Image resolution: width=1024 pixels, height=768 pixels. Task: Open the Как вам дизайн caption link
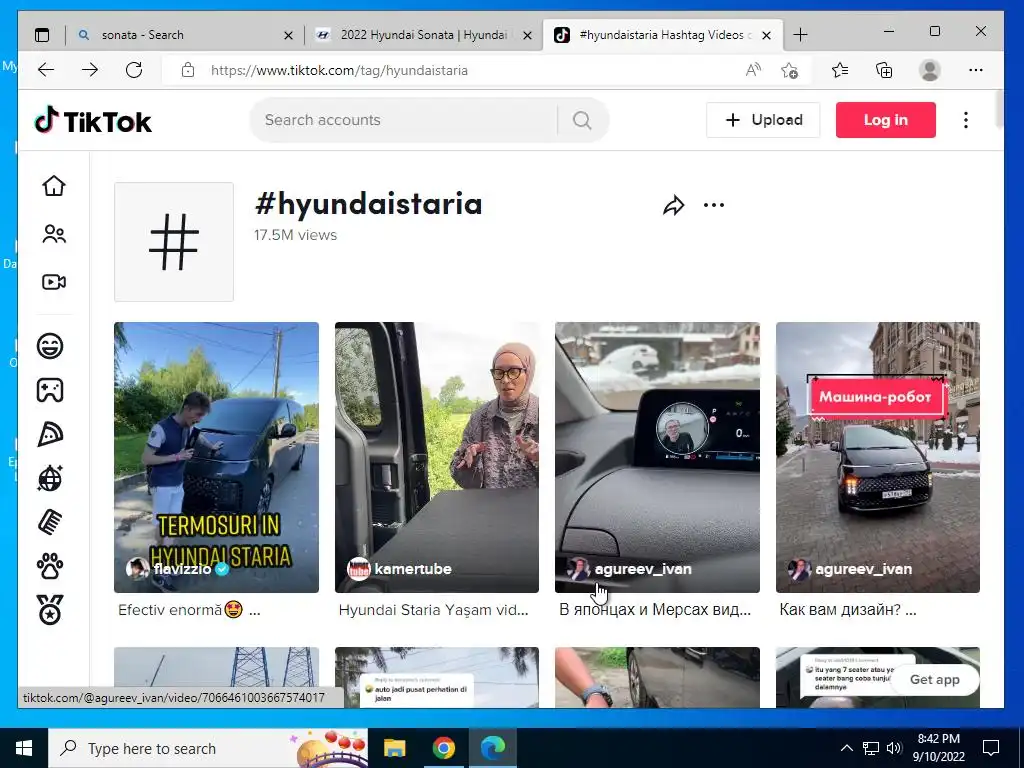click(848, 610)
